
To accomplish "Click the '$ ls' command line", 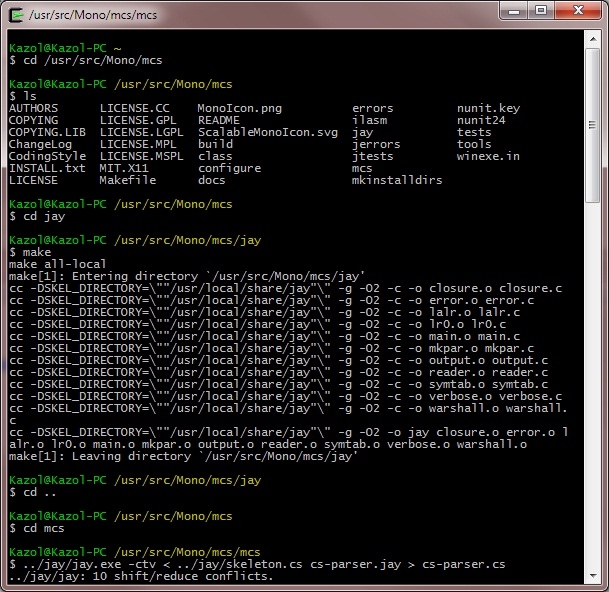I will pos(23,96).
